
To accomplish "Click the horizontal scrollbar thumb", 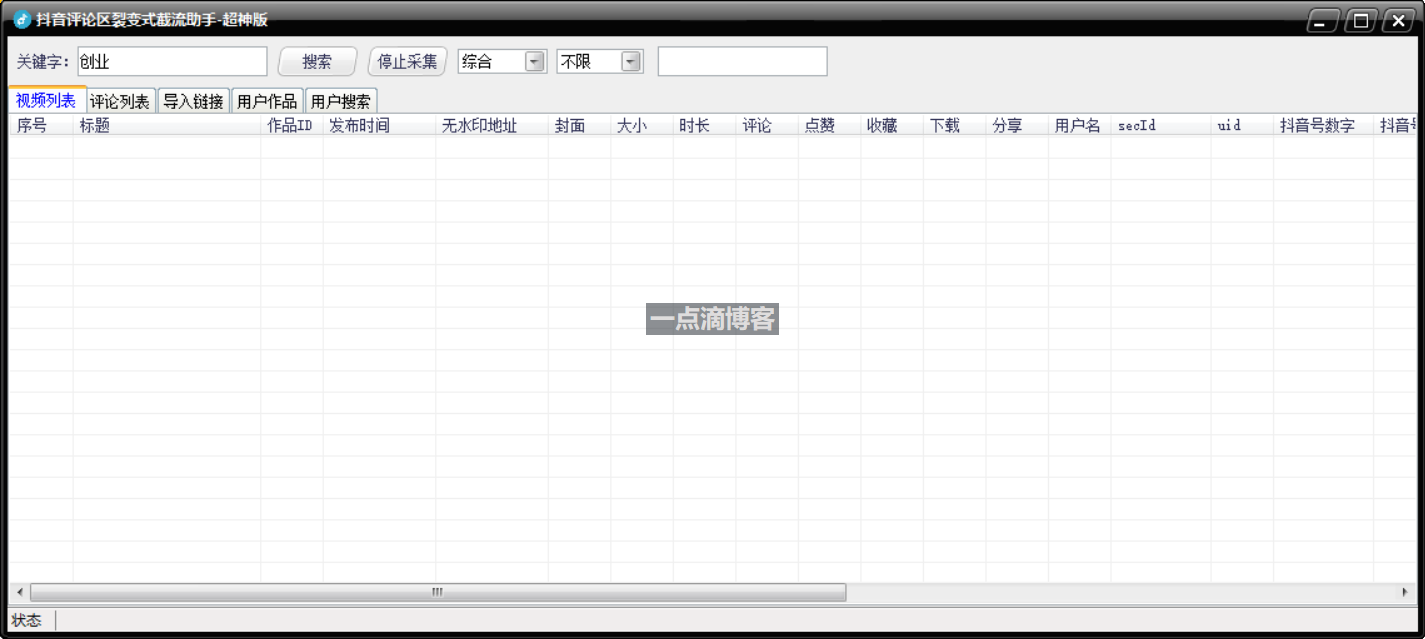I will (438, 592).
